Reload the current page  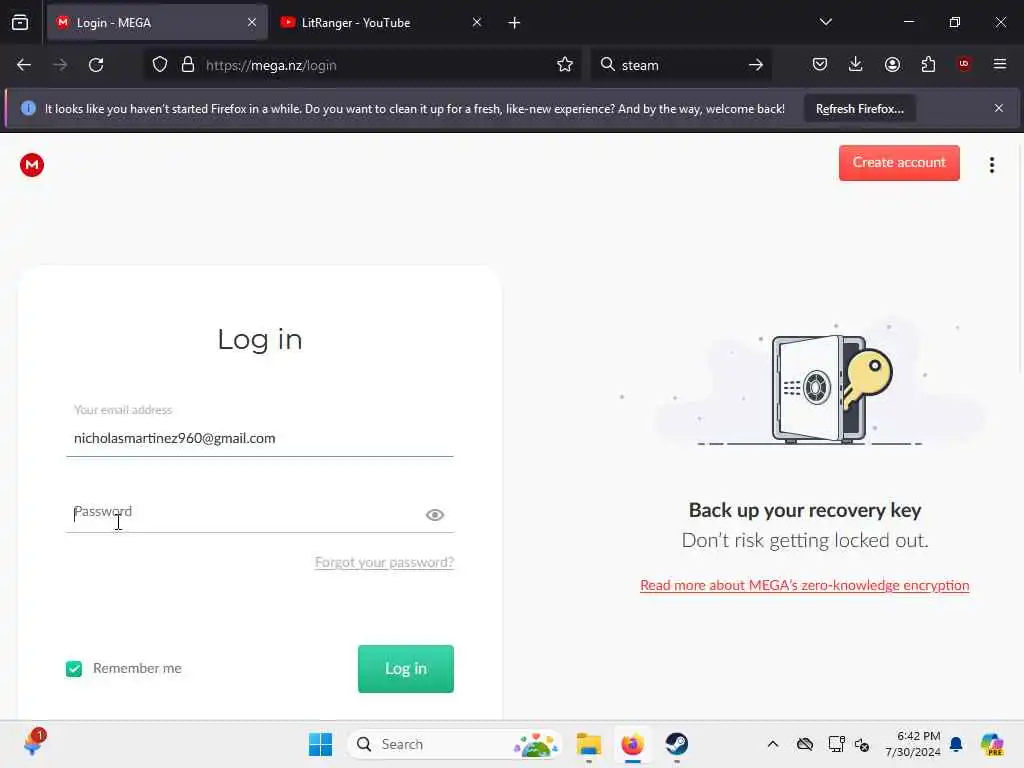[x=96, y=65]
